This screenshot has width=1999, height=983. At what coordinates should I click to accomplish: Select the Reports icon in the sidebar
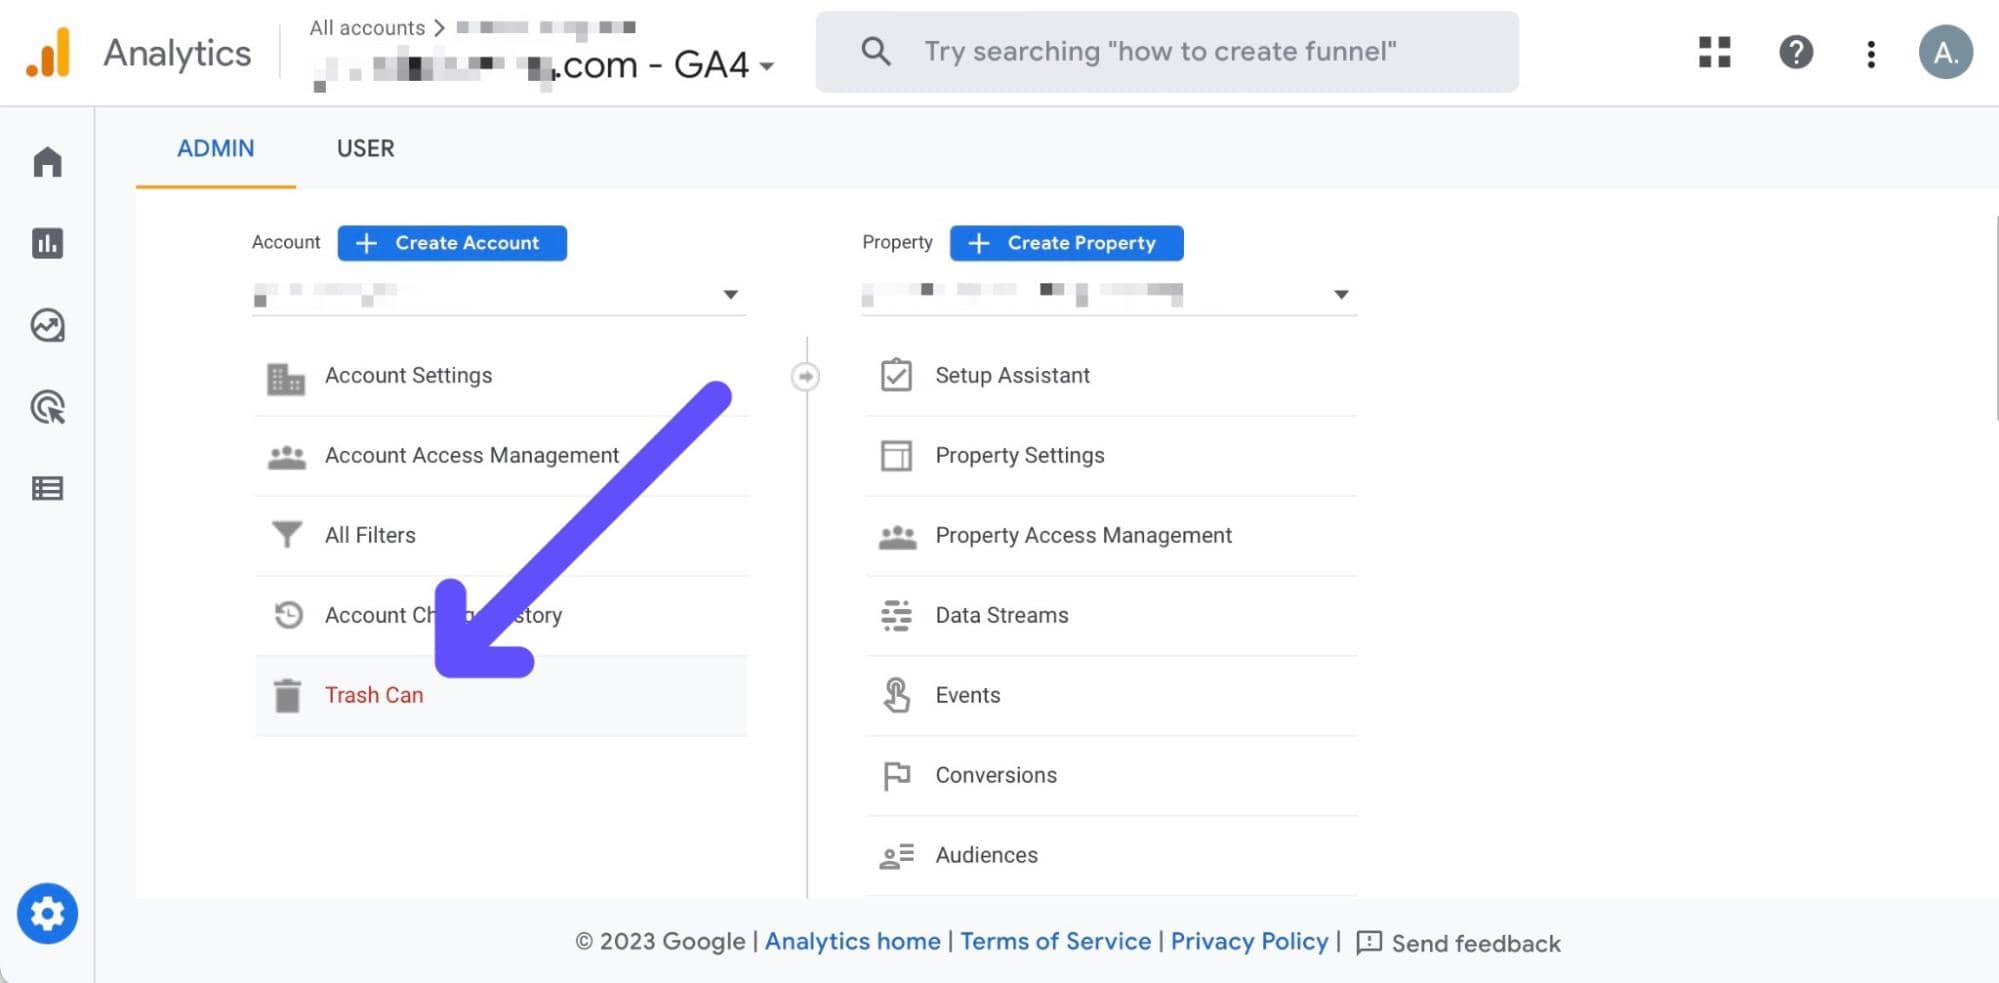[47, 243]
